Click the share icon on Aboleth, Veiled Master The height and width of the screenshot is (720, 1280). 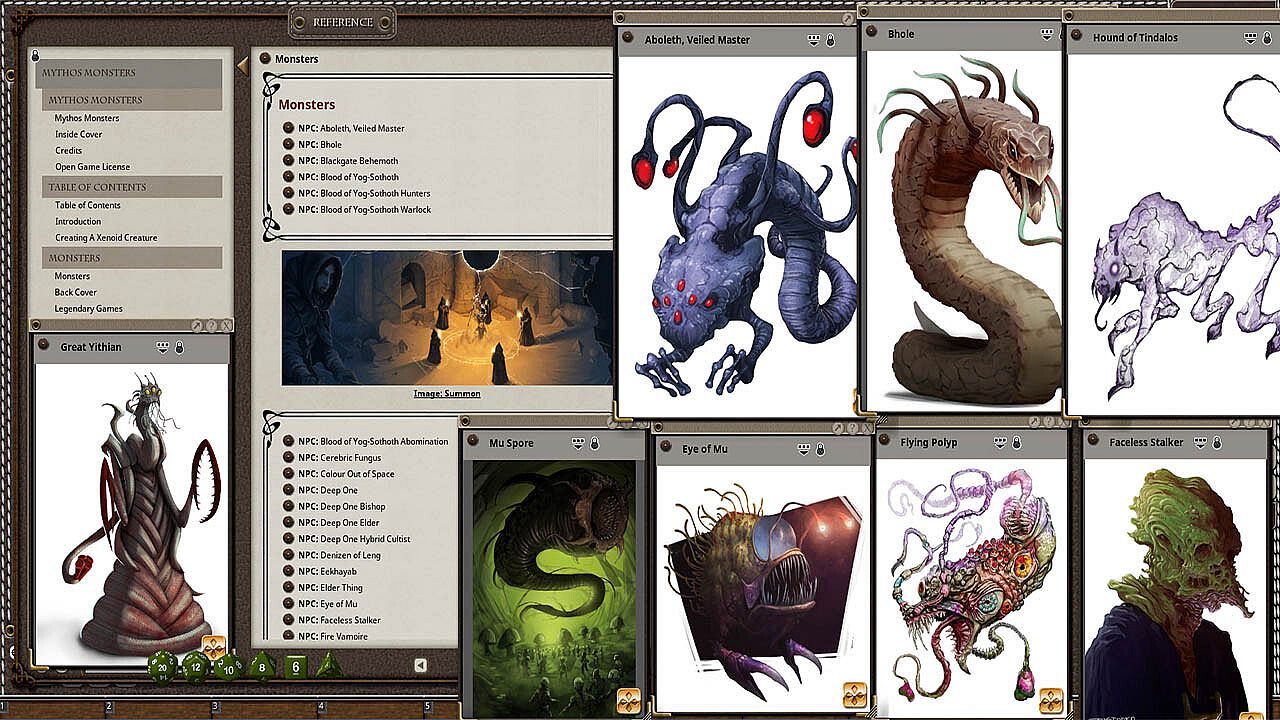814,40
